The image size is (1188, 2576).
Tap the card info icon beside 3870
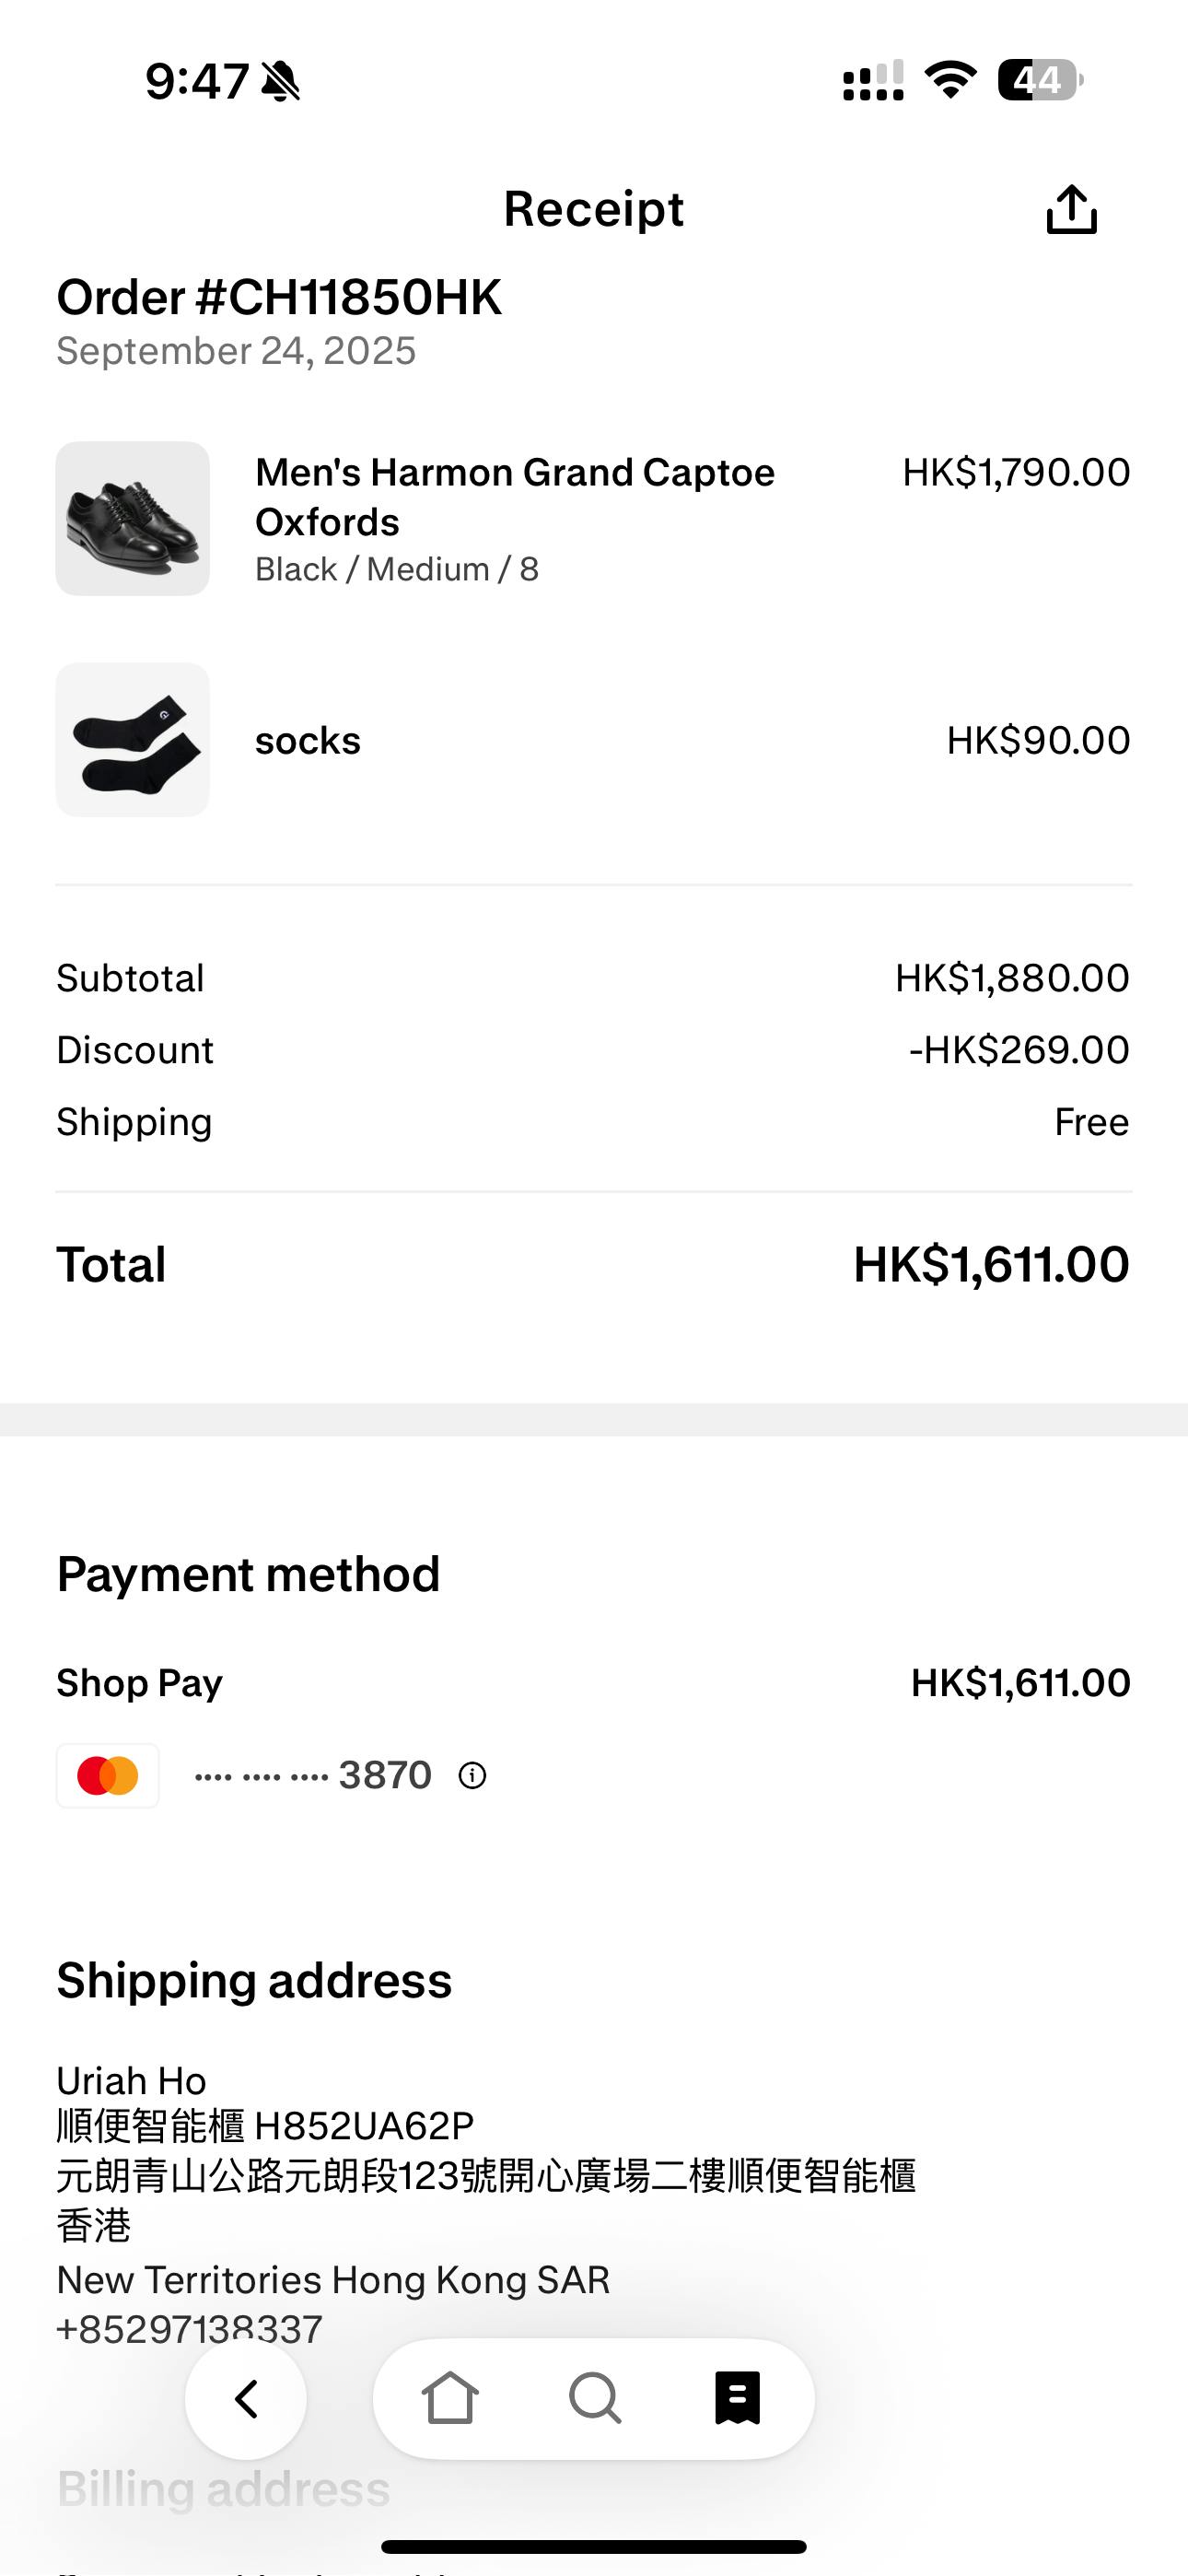coord(472,1775)
